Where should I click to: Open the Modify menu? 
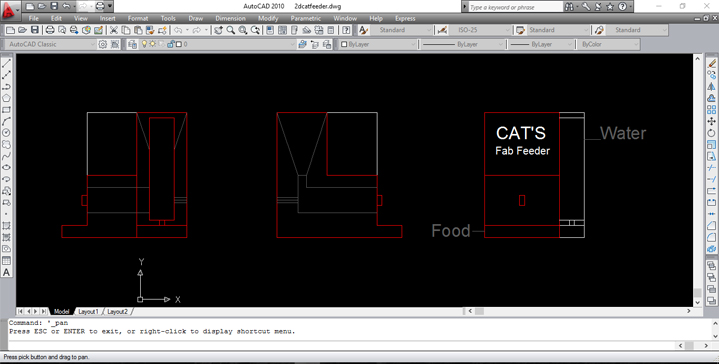pyautogui.click(x=268, y=19)
